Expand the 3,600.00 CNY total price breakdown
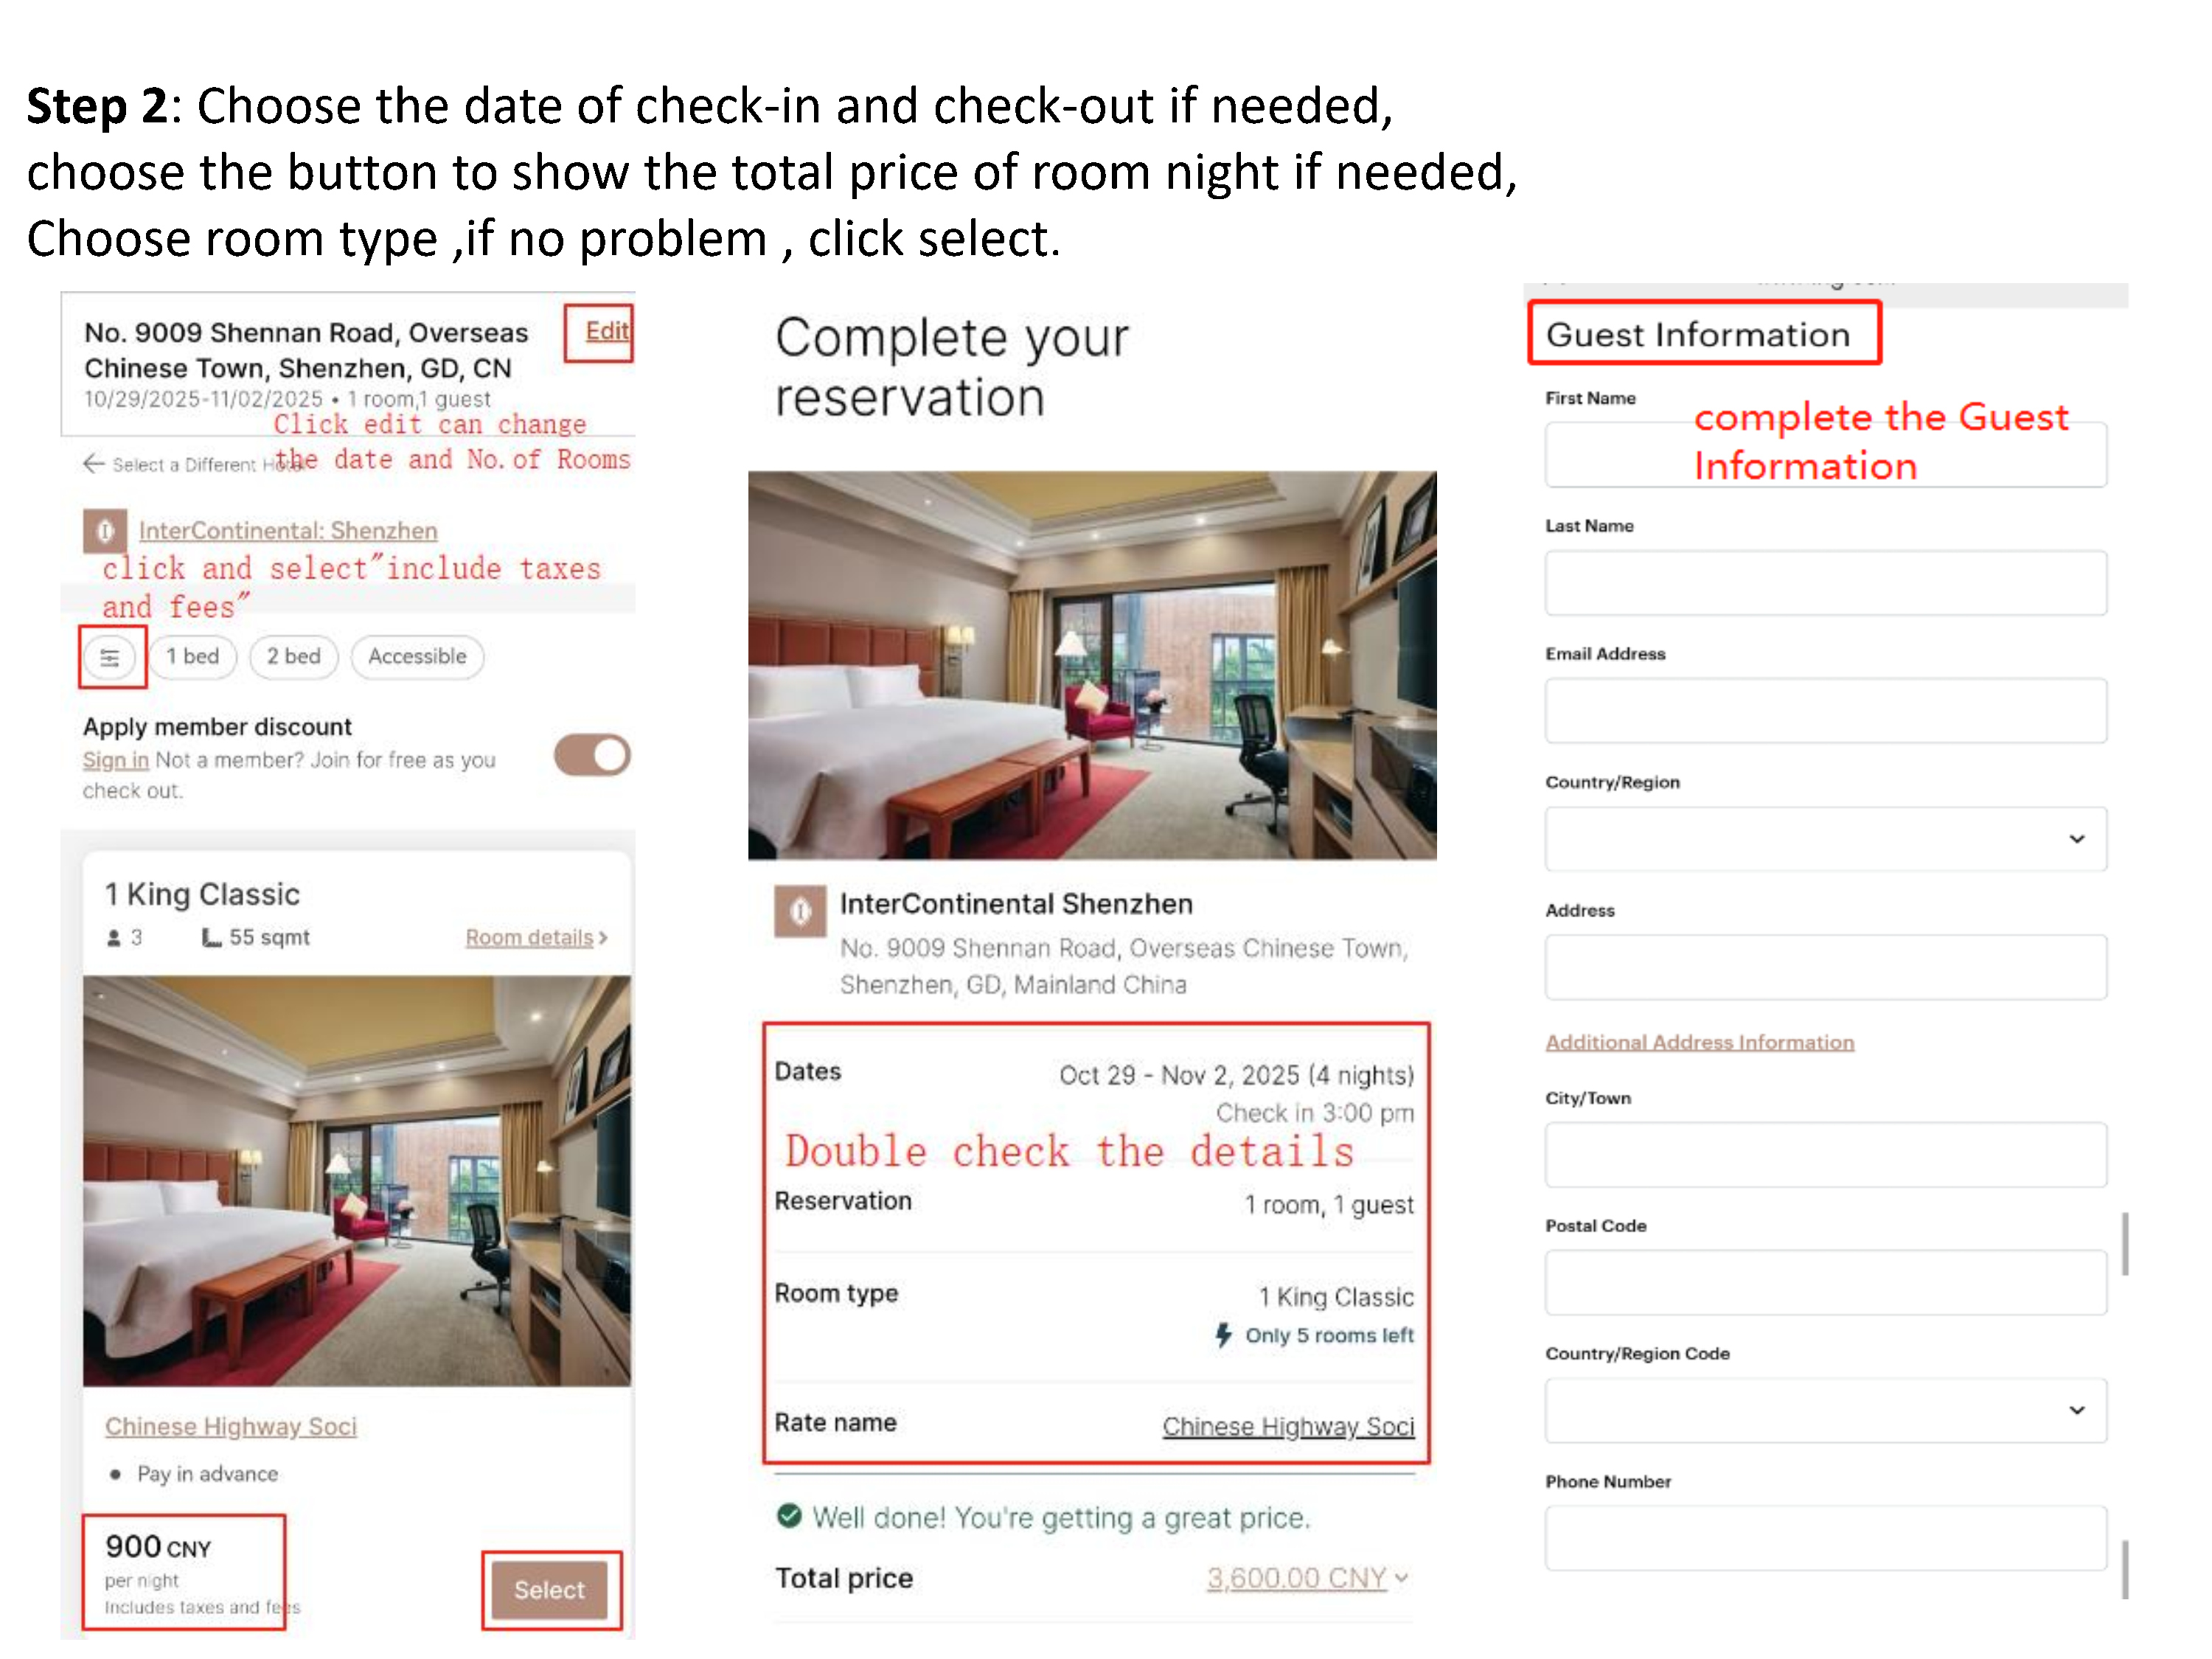The height and width of the screenshot is (1659, 2212). (1307, 1578)
